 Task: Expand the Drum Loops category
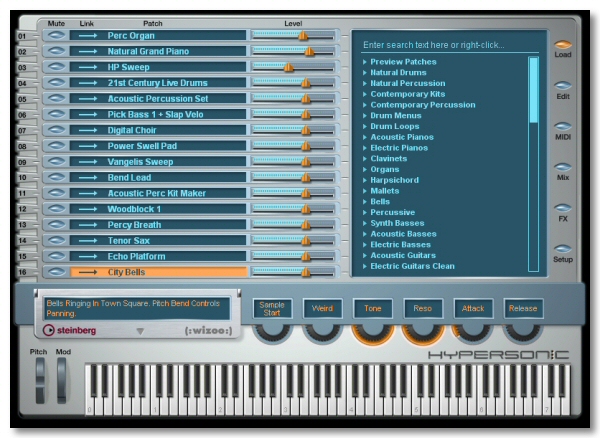pyautogui.click(x=365, y=126)
